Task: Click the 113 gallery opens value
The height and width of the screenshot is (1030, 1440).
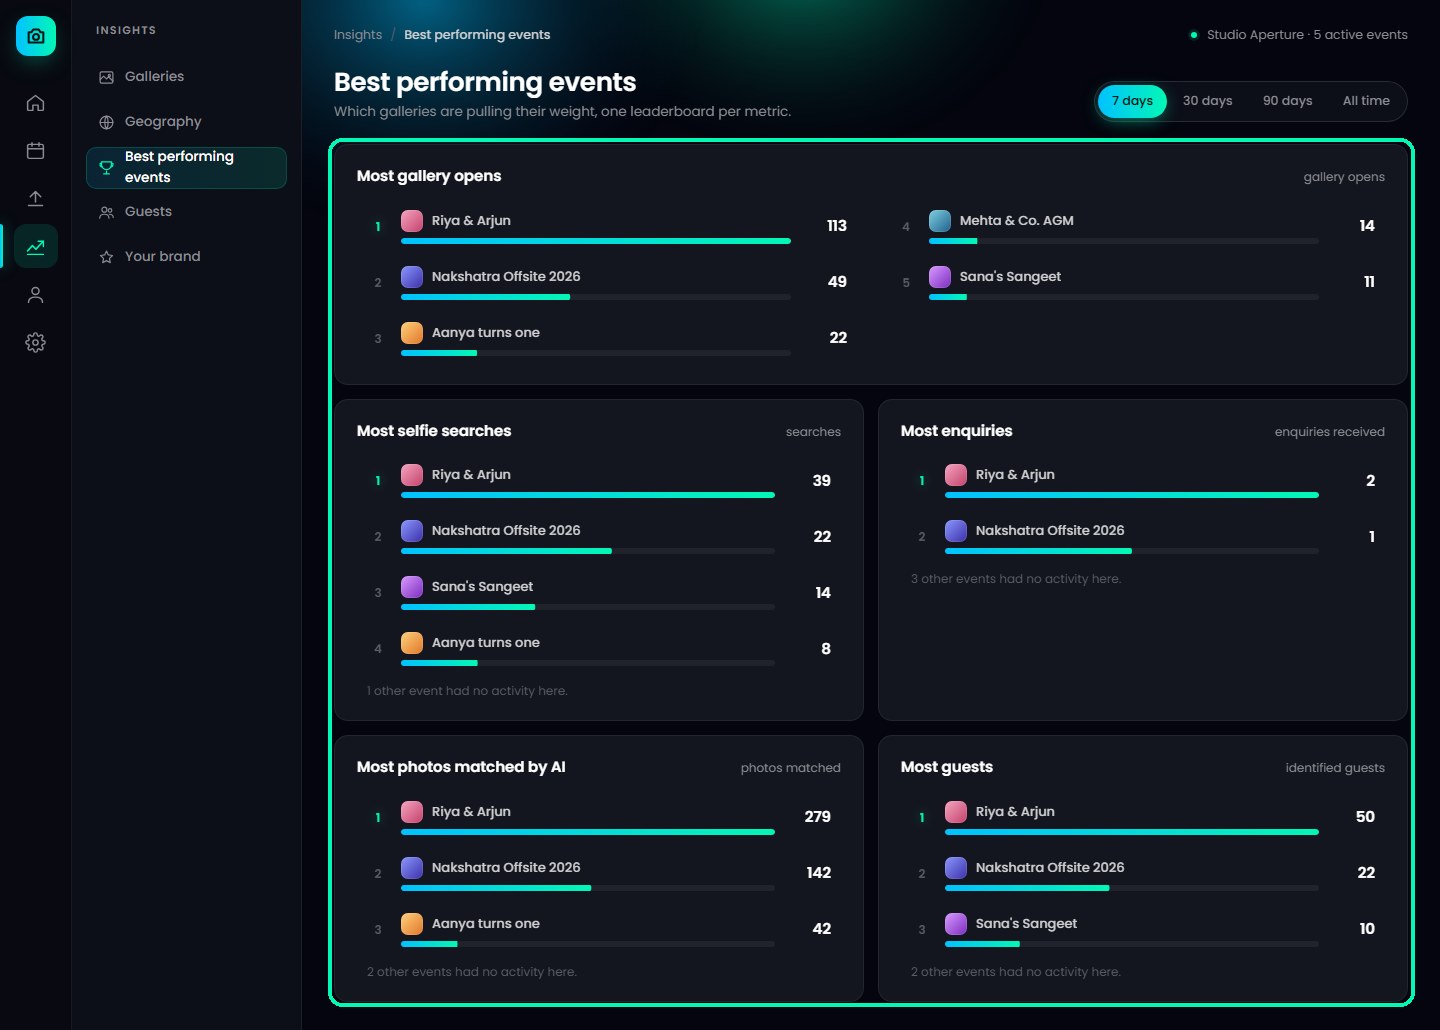Action: pos(837,226)
